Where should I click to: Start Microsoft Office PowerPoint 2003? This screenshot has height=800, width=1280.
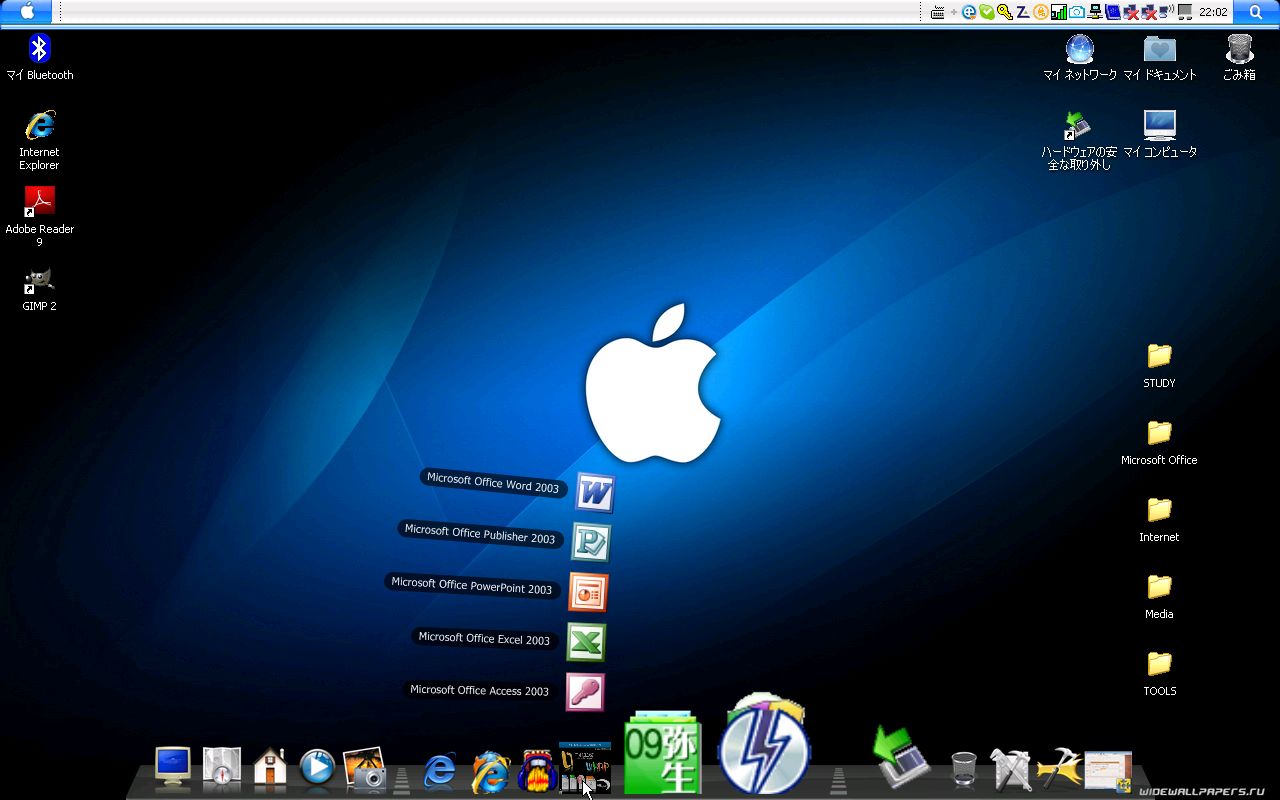[x=588, y=592]
